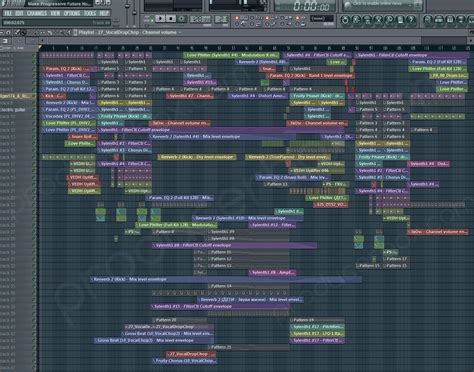Viewport: 474px width, 372px height.
Task: Select the 'Electric guitar' track label
Action: pos(13,110)
